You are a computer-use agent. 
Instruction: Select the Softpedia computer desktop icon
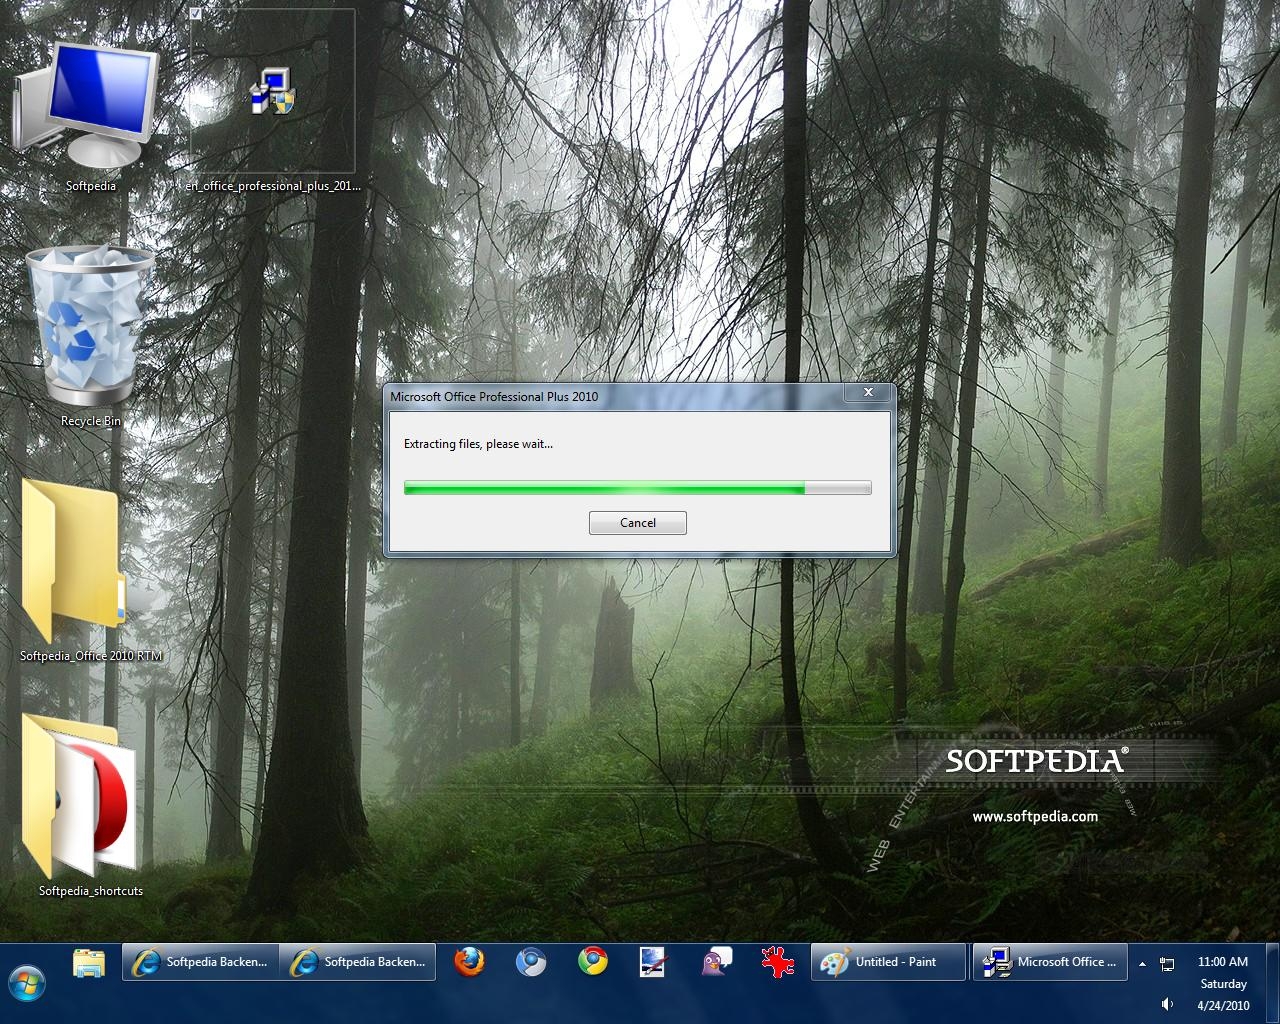click(x=88, y=105)
